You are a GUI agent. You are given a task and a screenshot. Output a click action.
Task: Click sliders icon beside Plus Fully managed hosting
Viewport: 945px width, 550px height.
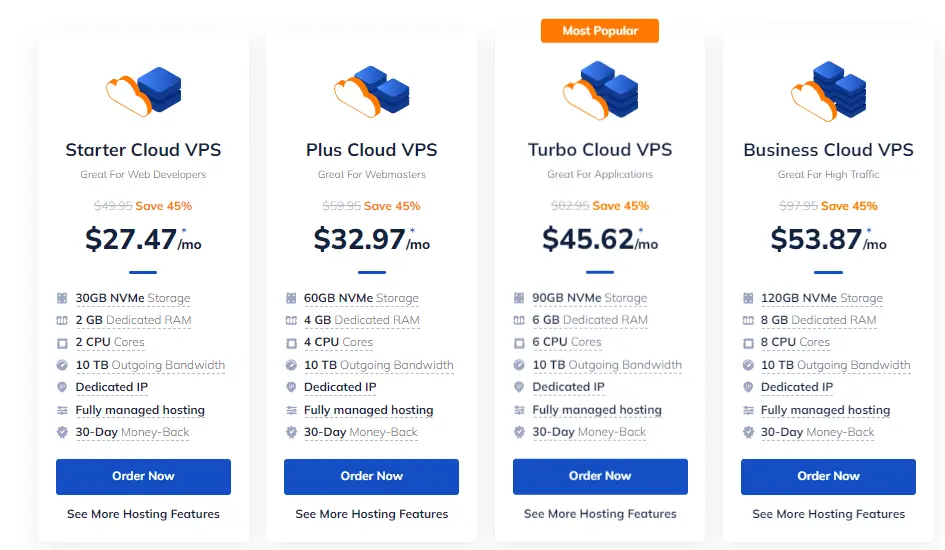[291, 410]
